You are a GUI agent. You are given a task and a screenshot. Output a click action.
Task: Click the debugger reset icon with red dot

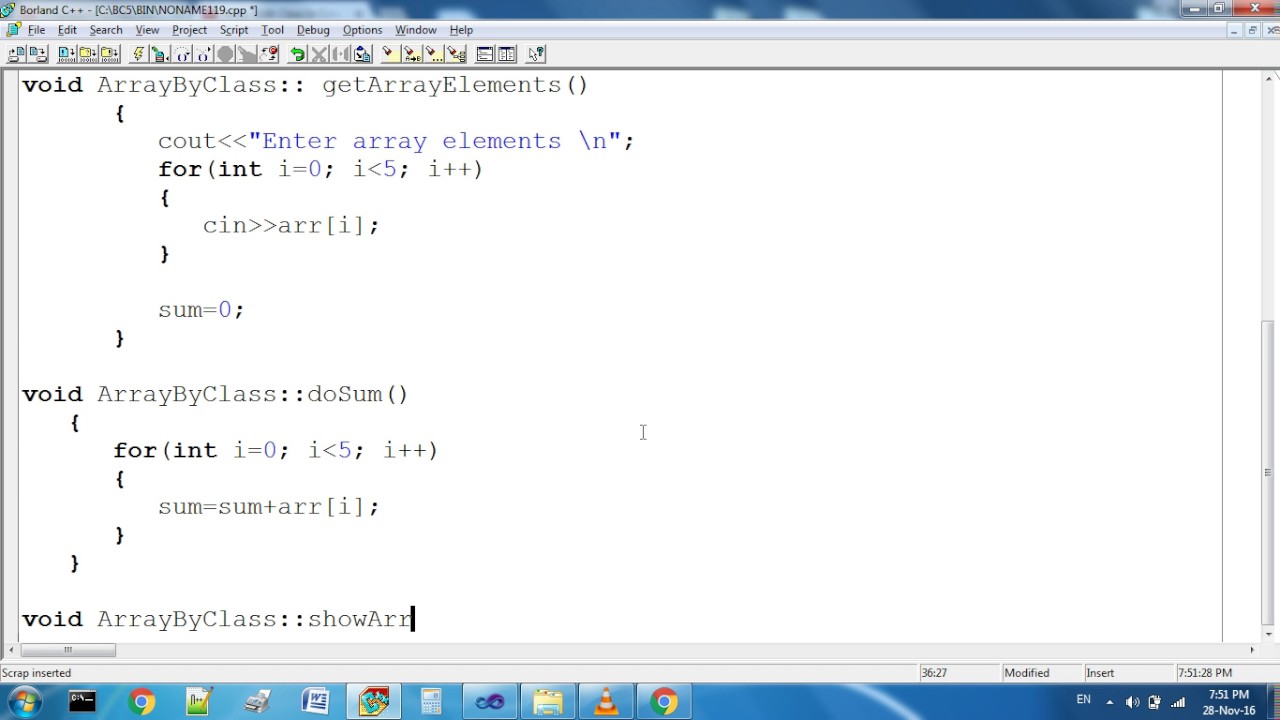[268, 54]
